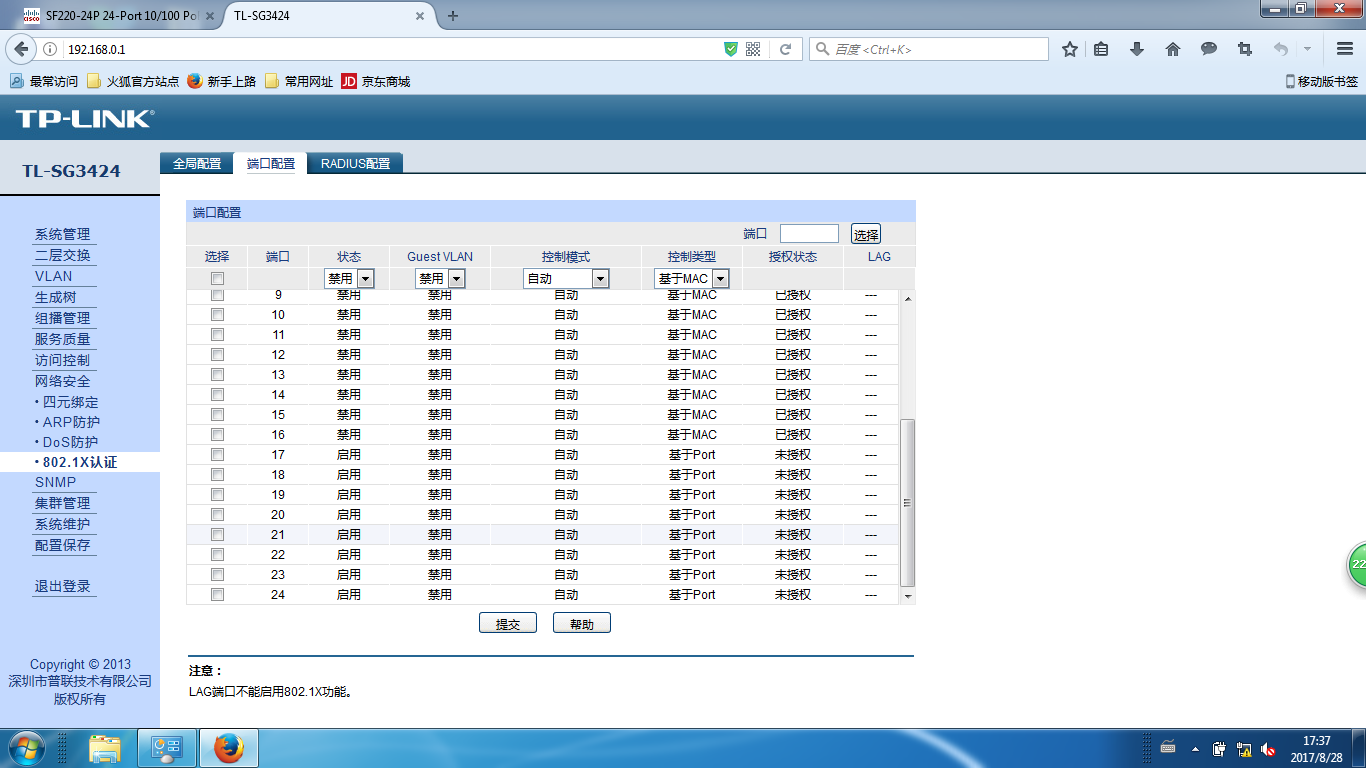Open the JD 京东商城 bookmark
The image size is (1366, 768).
(376, 82)
